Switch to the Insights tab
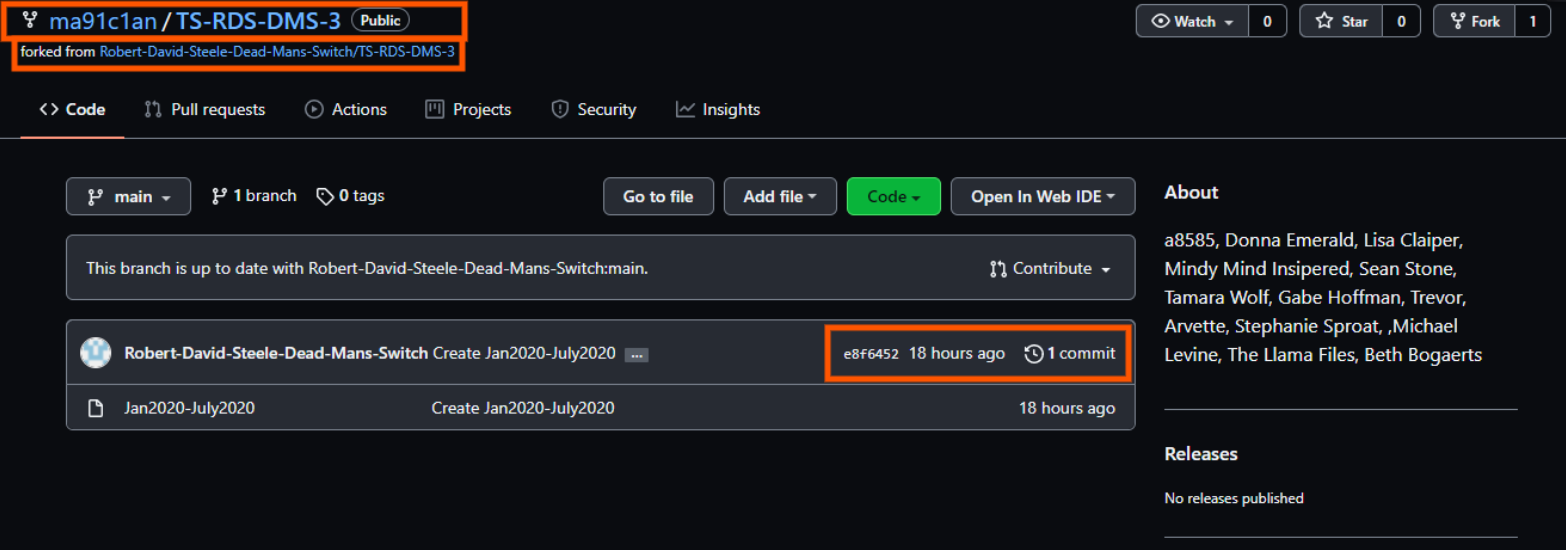1566x550 pixels. point(718,110)
